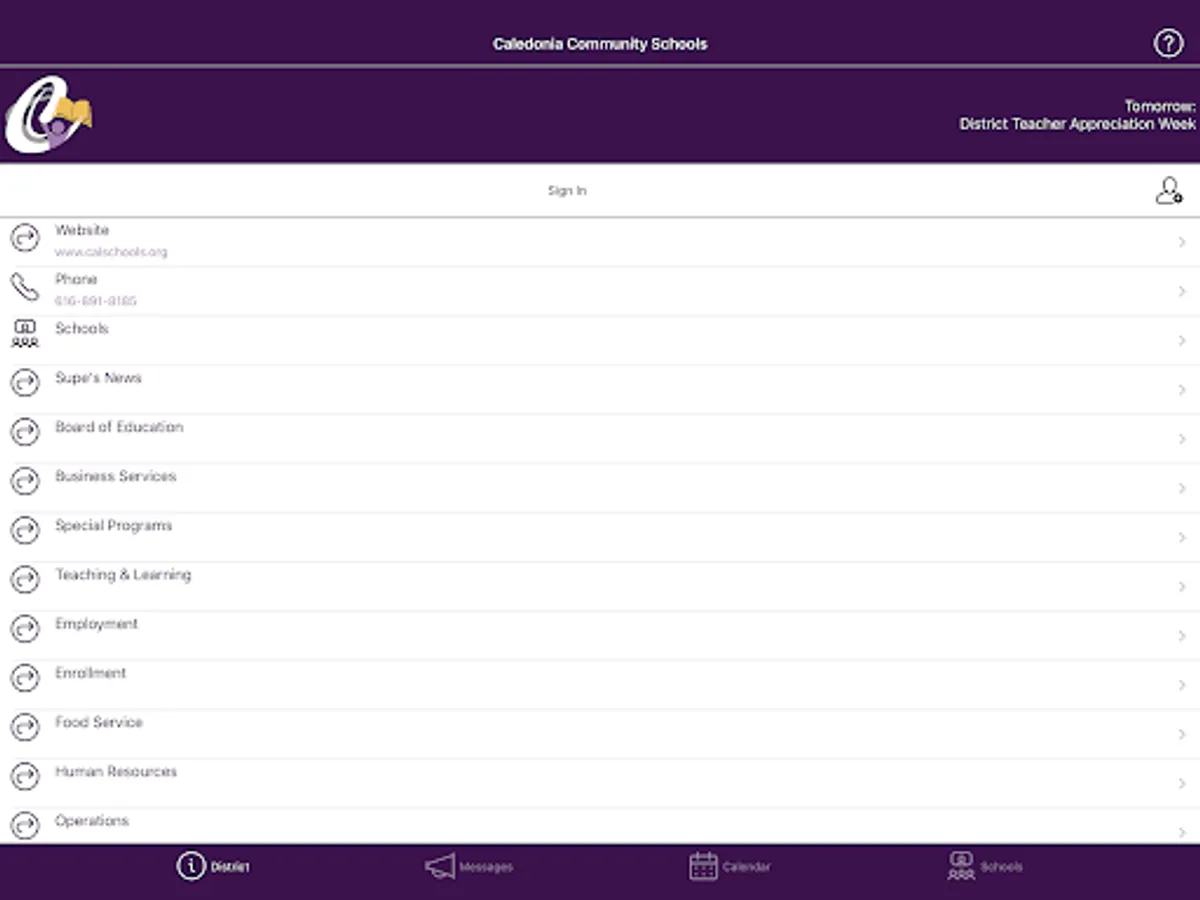1200x900 pixels.
Task: Expand the Food Service row chevron
Action: click(x=1182, y=734)
